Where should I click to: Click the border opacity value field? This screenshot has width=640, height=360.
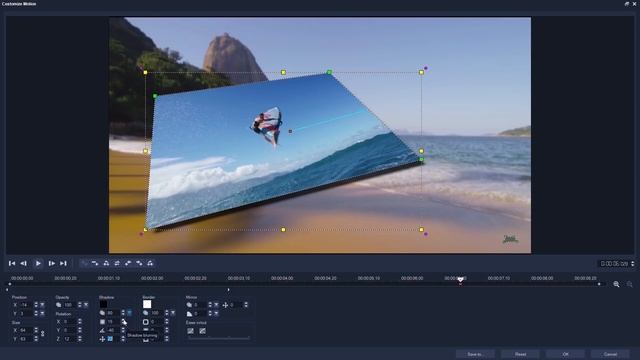157,313
